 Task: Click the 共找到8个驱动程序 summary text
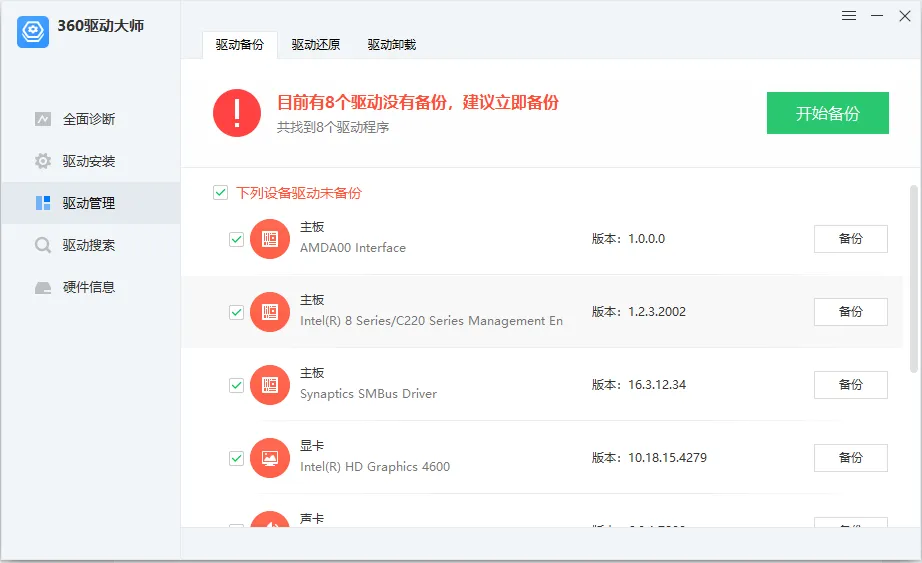coord(333,127)
